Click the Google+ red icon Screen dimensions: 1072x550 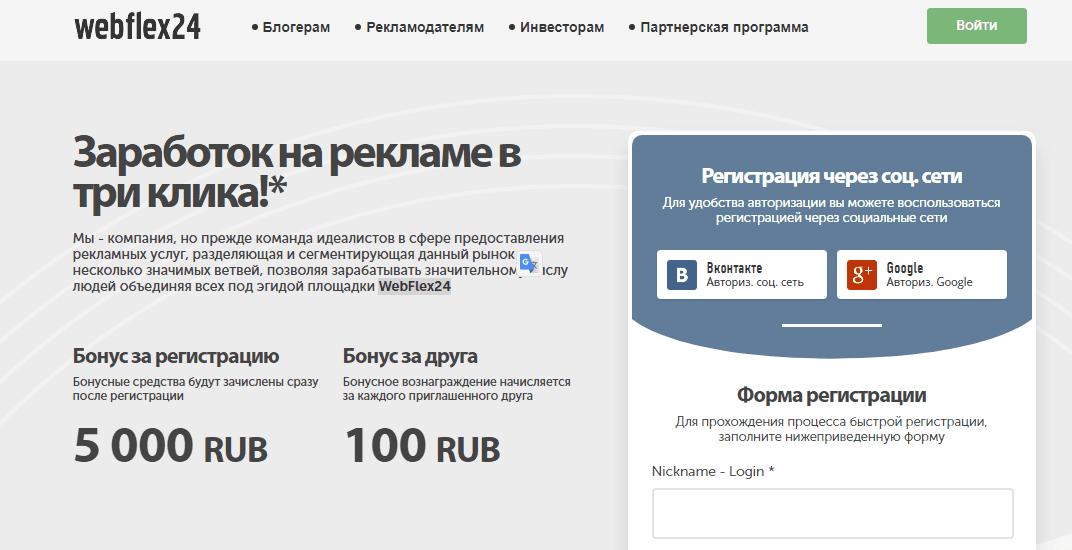click(861, 275)
